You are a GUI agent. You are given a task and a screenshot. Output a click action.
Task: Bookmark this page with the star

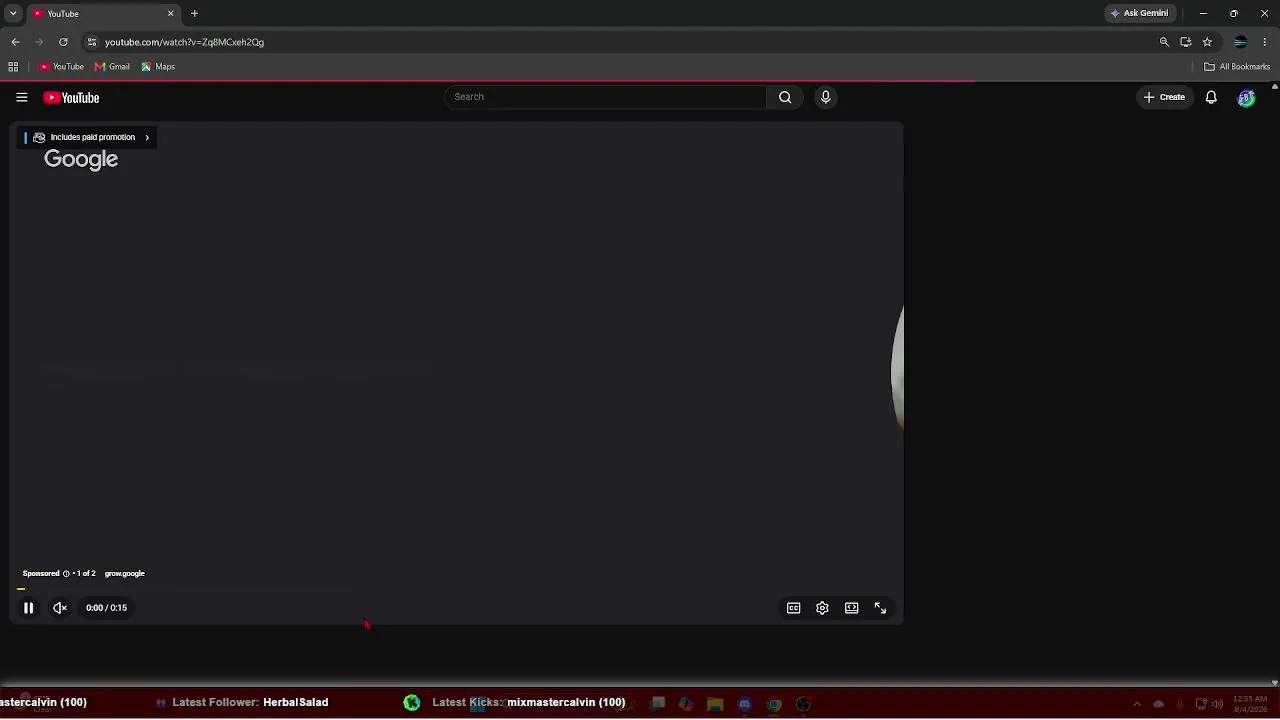click(x=1207, y=42)
